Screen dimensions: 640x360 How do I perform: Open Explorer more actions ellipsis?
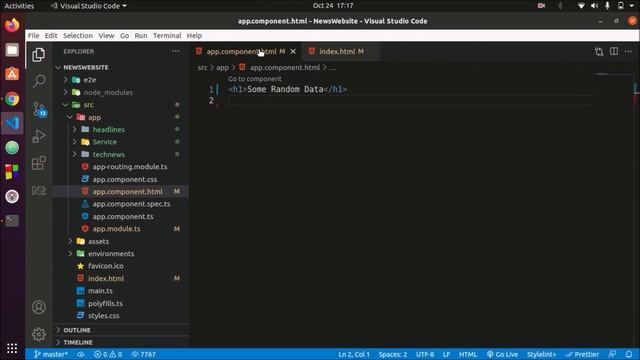176,51
